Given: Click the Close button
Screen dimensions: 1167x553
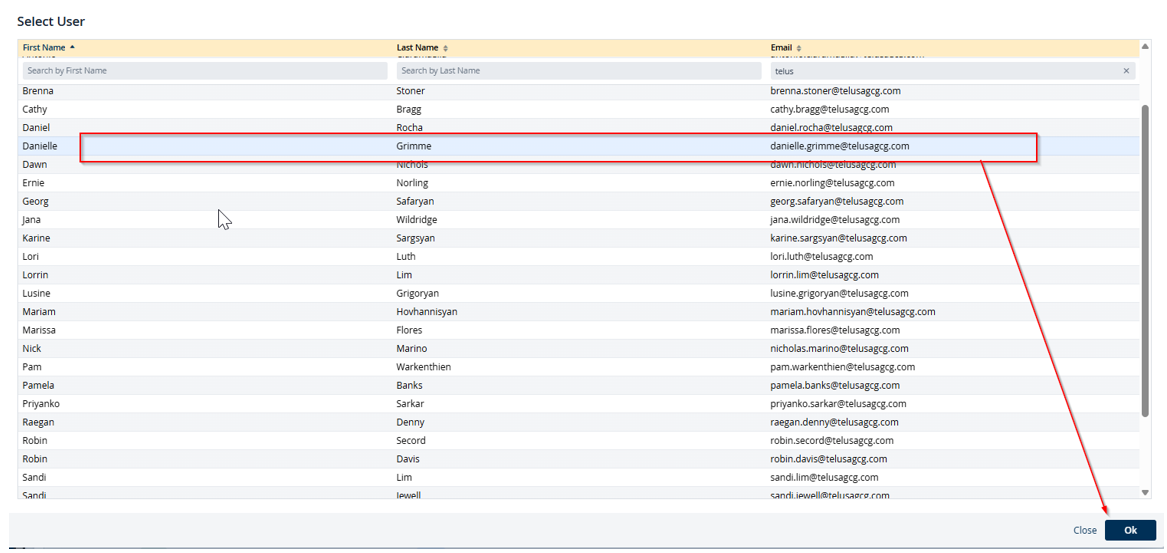Looking at the screenshot, I should 1084,530.
